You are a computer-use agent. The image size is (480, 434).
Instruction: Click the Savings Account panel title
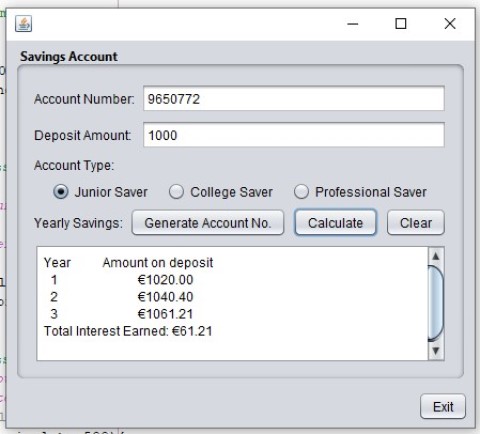coord(69,57)
